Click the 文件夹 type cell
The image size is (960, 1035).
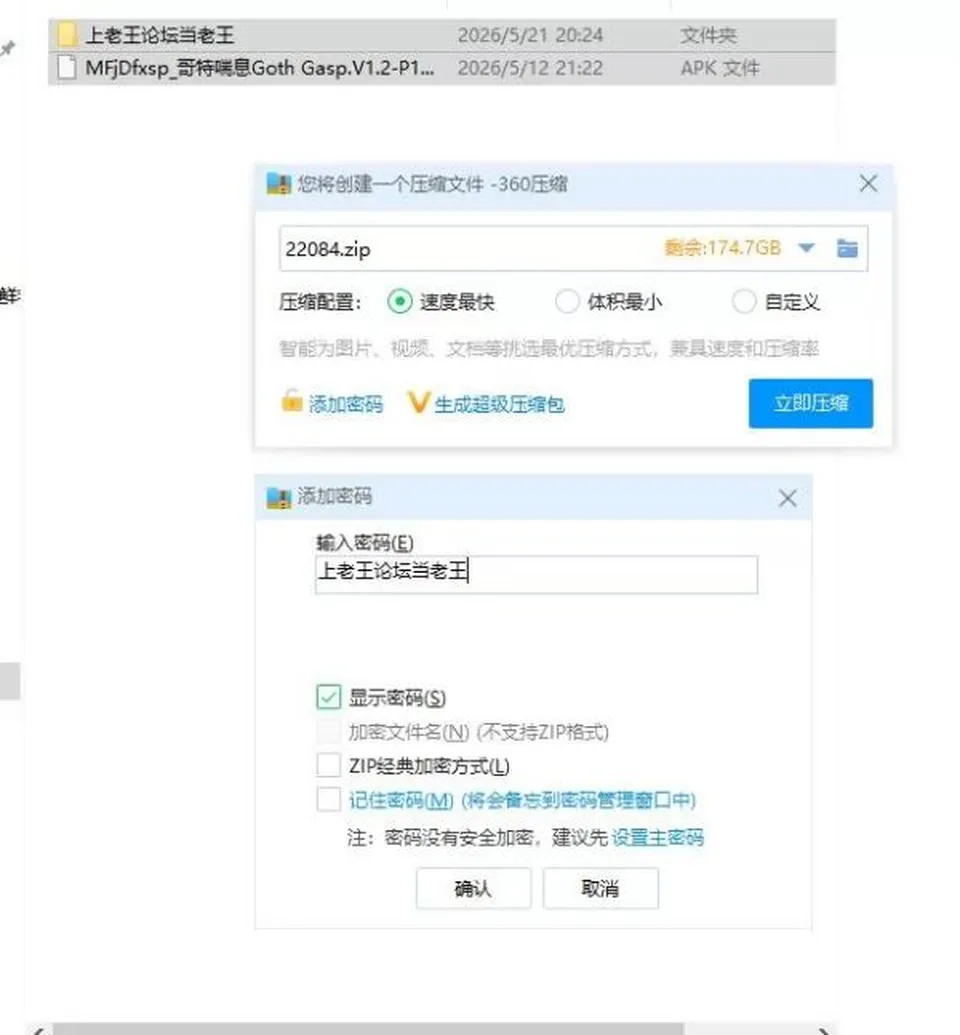(708, 35)
